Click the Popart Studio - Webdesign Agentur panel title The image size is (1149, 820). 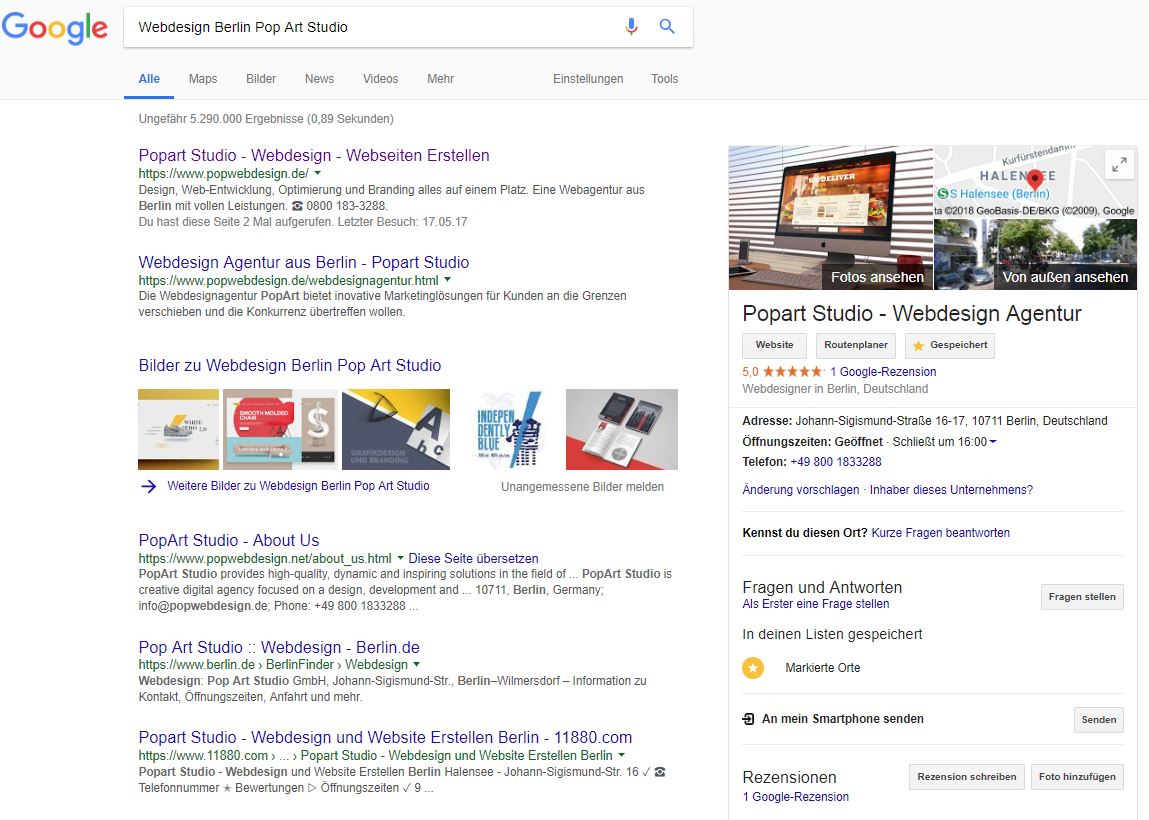pos(912,314)
